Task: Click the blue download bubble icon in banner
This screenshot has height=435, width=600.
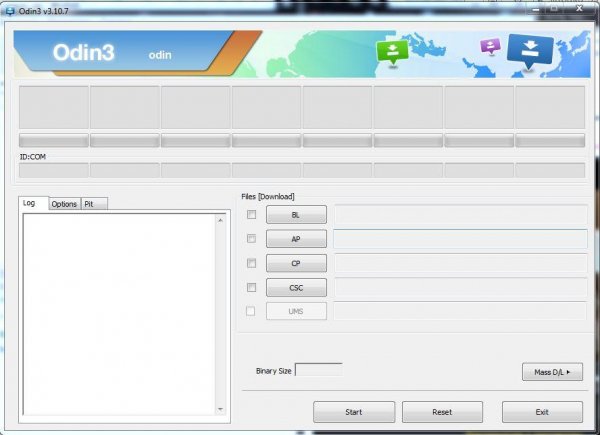Action: click(x=530, y=51)
